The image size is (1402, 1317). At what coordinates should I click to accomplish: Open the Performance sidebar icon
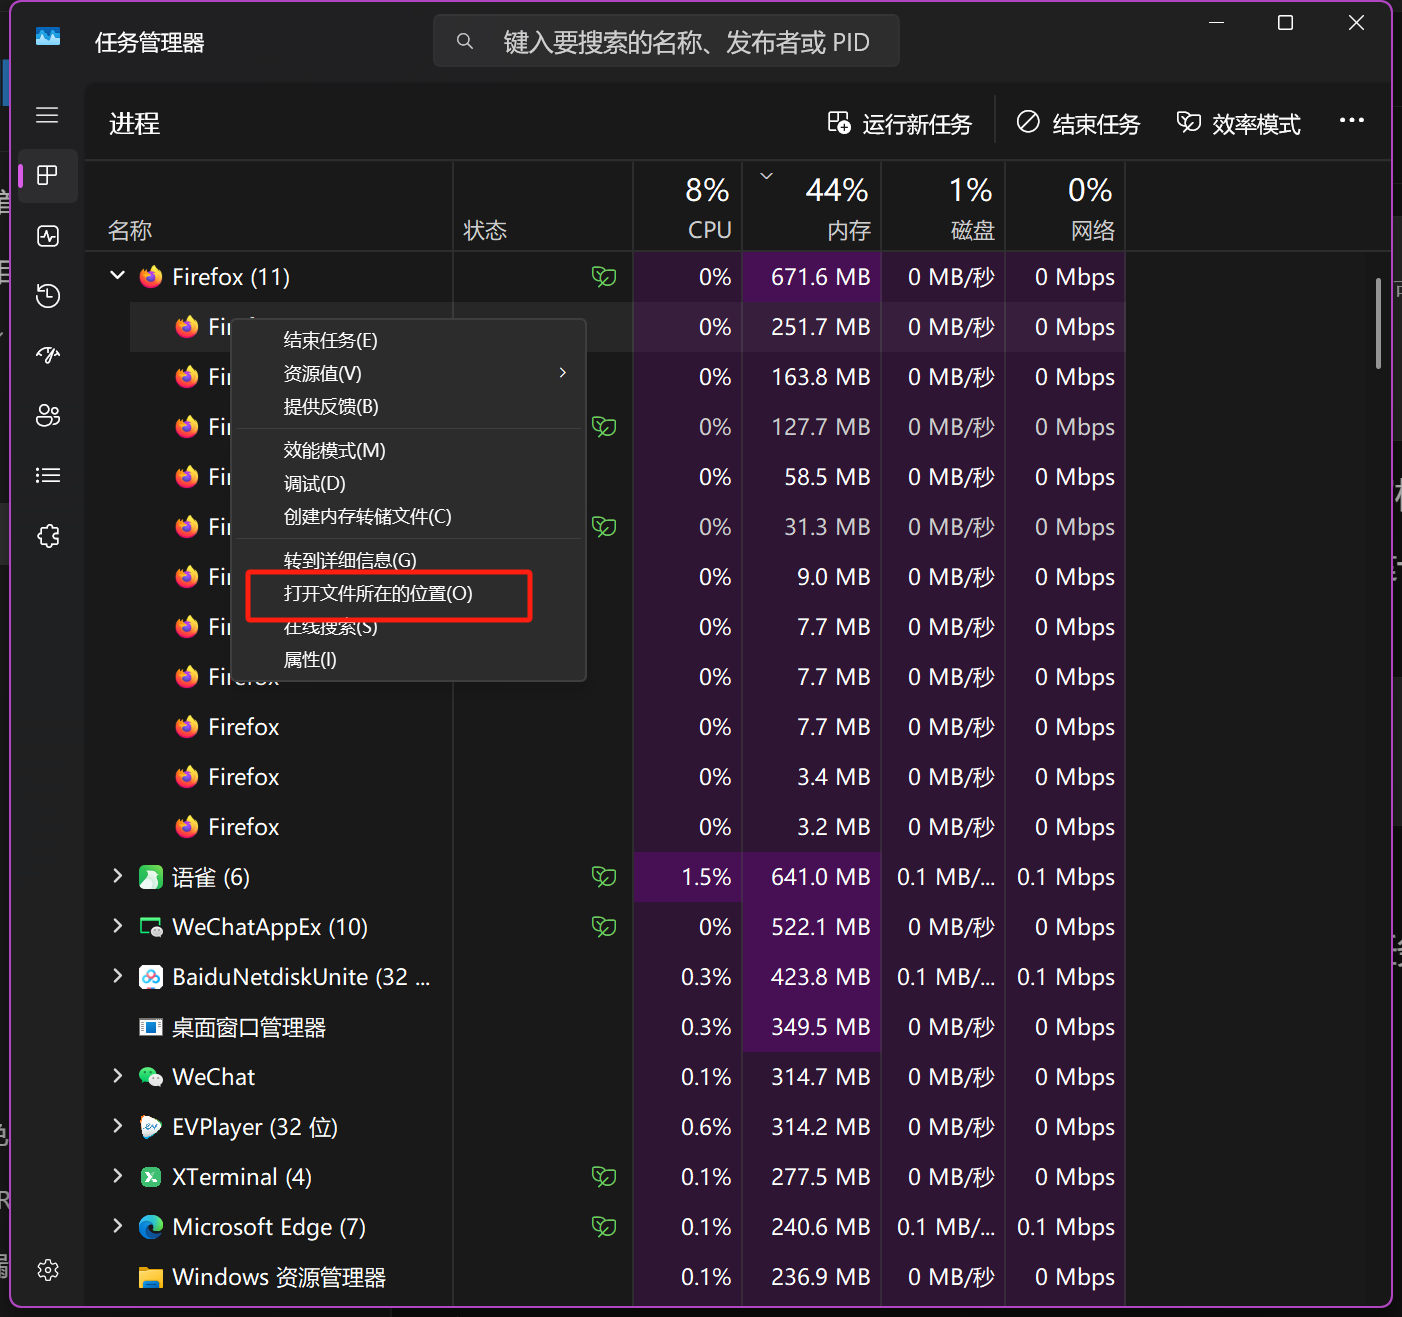pos(47,236)
